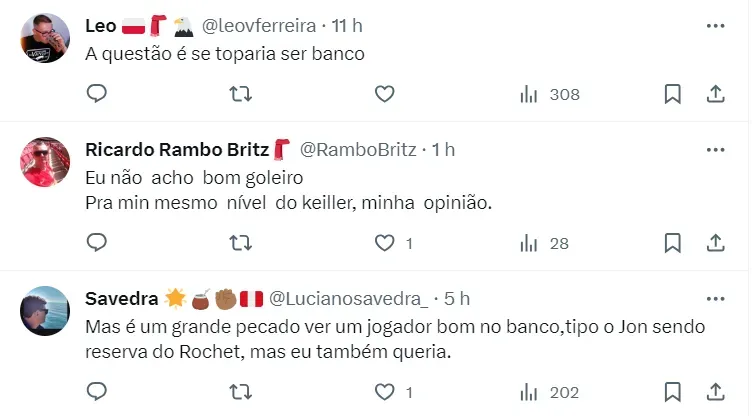The width and height of the screenshot is (755, 416).
Task: Repost Ricardo Rambo Britz's tweet
Action: [241, 242]
